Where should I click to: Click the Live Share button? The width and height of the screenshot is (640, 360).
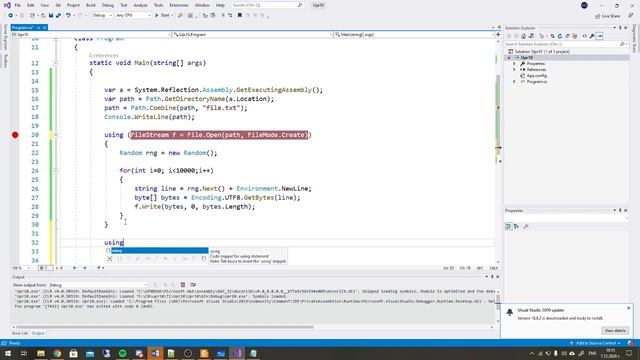pyautogui.click(x=607, y=16)
